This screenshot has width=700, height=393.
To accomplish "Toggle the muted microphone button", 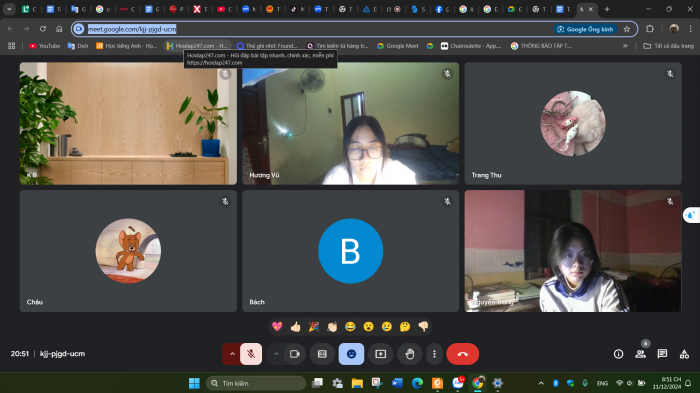I will [251, 354].
